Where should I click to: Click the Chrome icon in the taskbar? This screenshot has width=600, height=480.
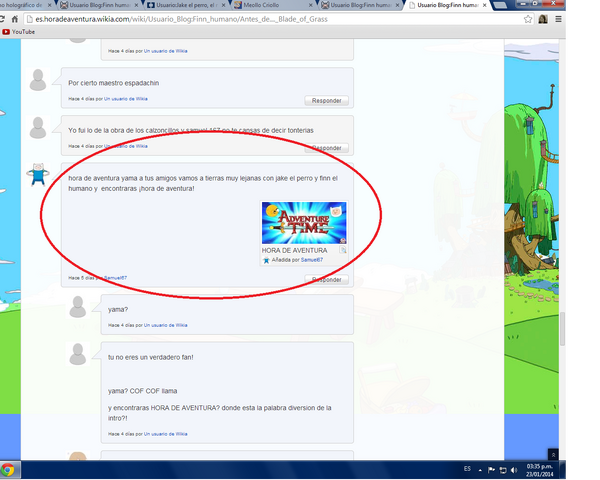coord(8,470)
